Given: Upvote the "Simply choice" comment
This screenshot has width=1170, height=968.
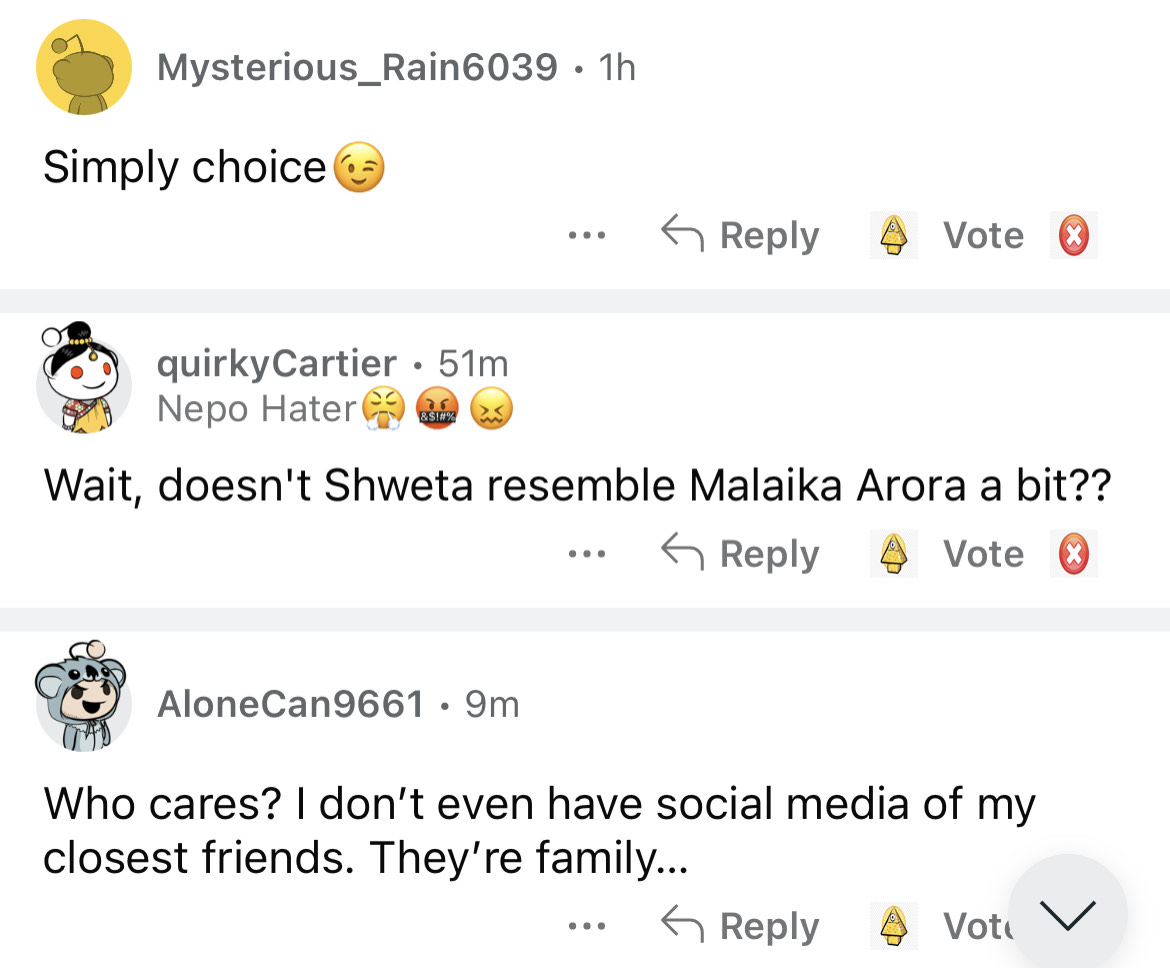Looking at the screenshot, I should pyautogui.click(x=891, y=236).
